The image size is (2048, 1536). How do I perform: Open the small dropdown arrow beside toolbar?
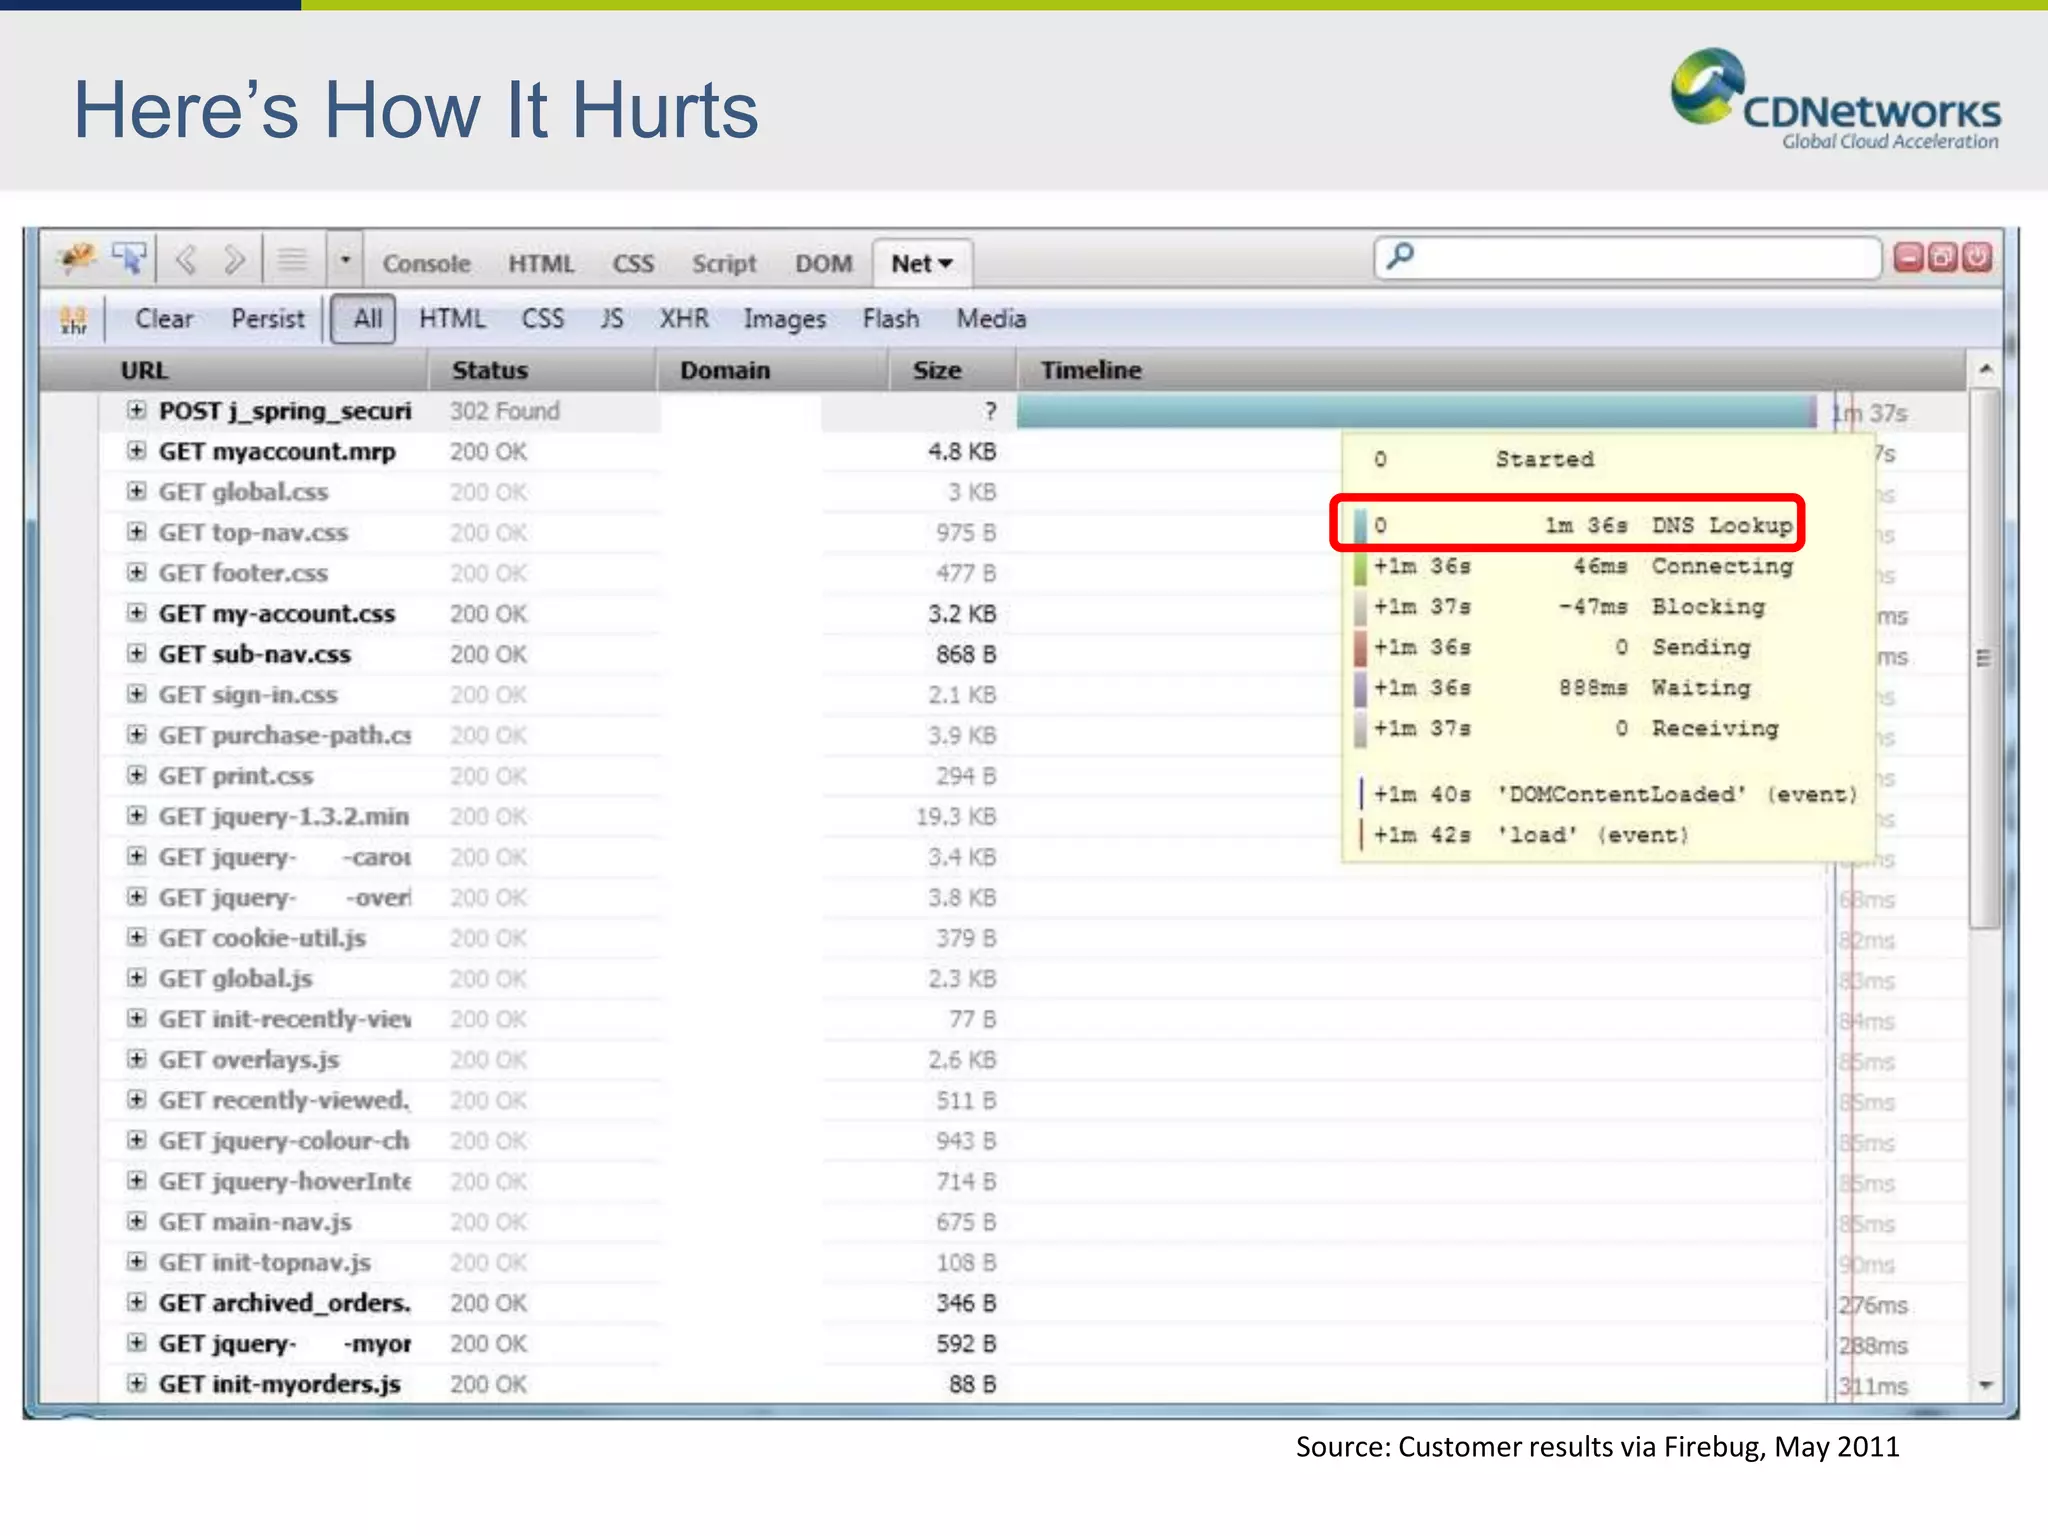coord(345,261)
